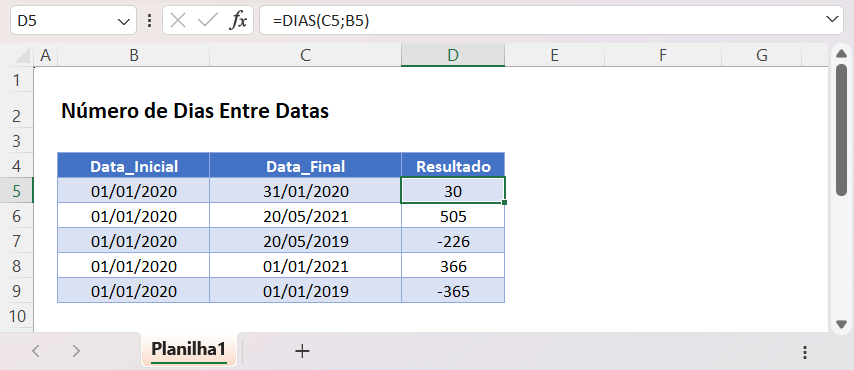Viewport: 854px width, 370px height.
Task: Select Data_Inicial cell in row 5
Action: point(133,191)
